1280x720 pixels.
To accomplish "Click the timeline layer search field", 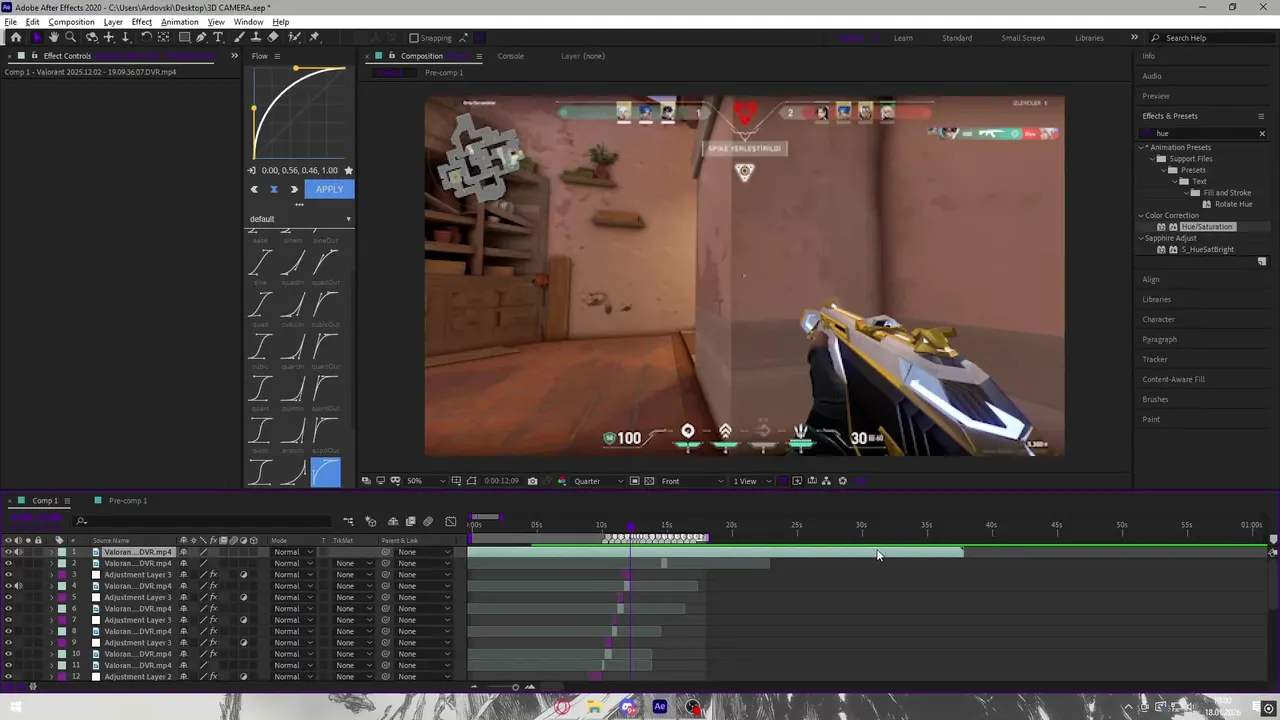I will click(x=205, y=521).
